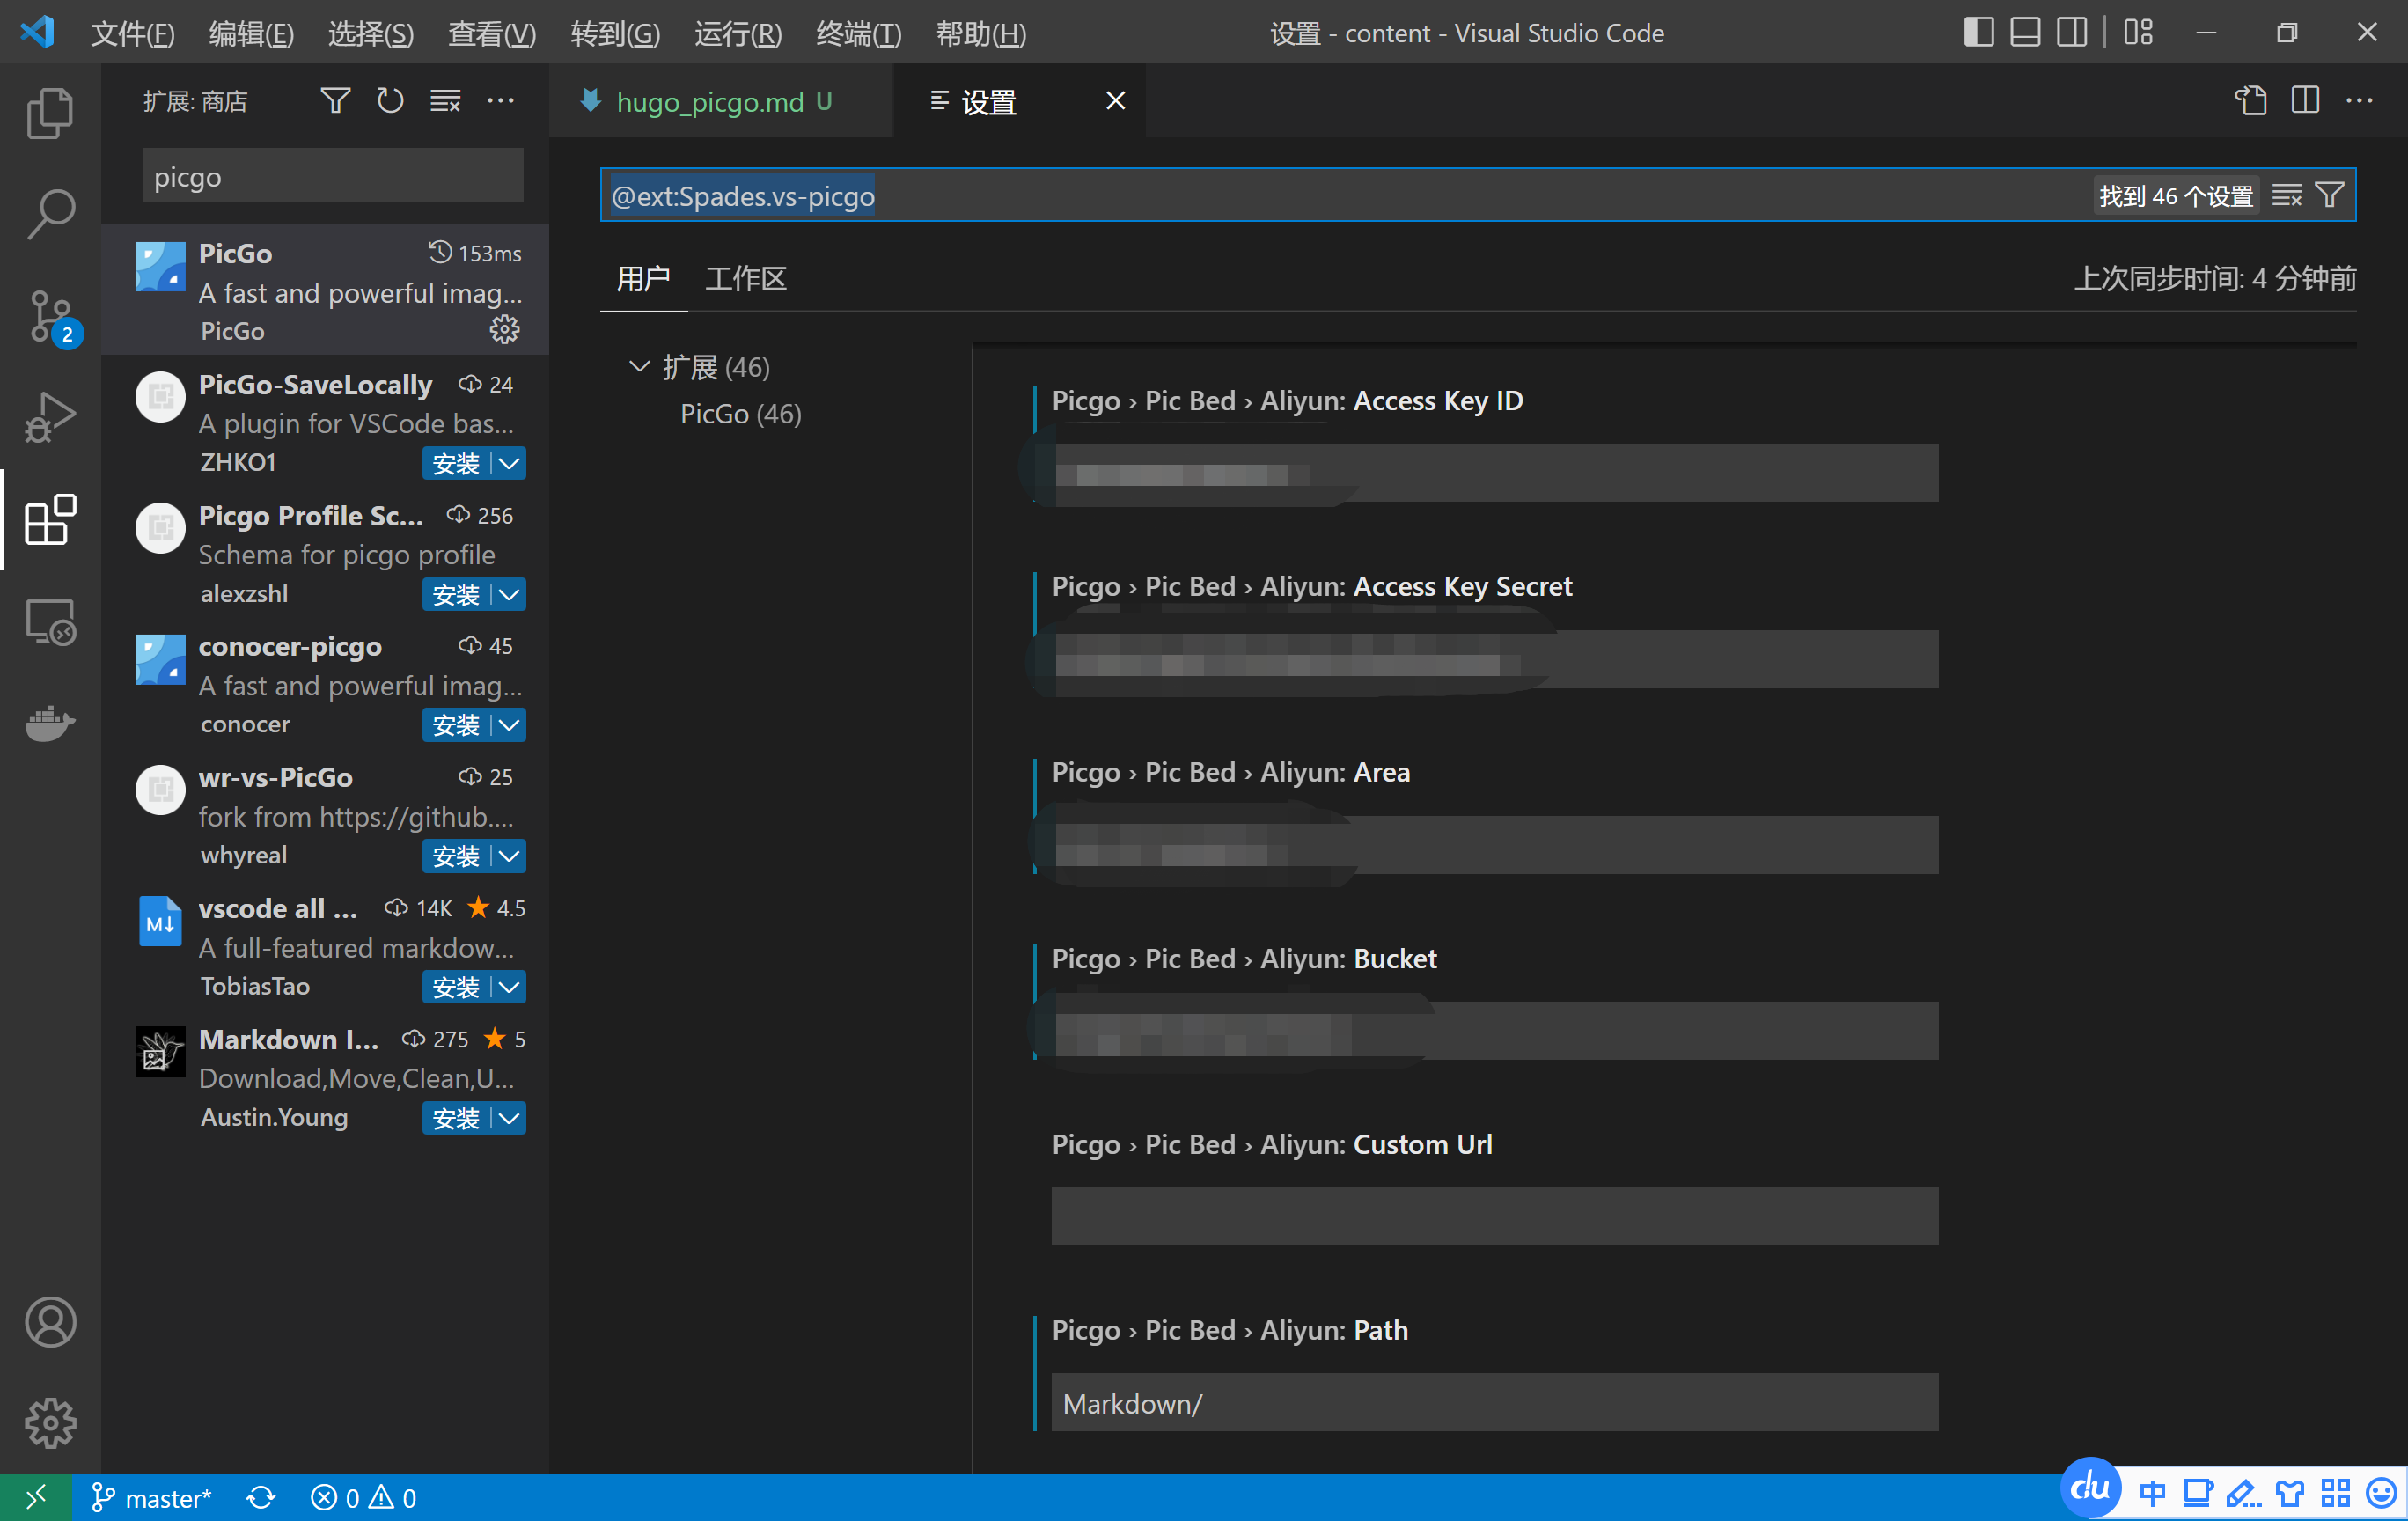The width and height of the screenshot is (2408, 1521).
Task: Install Picgo Profile Schema extension
Action: point(456,594)
